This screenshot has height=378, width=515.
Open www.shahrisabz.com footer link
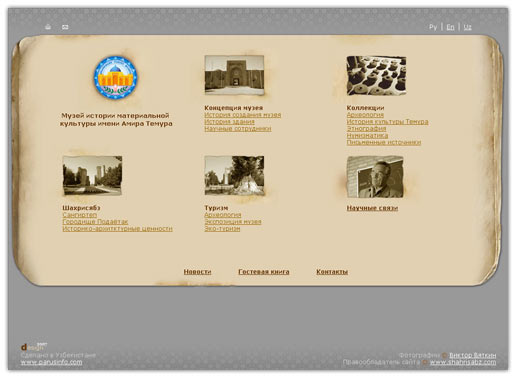tap(463, 362)
